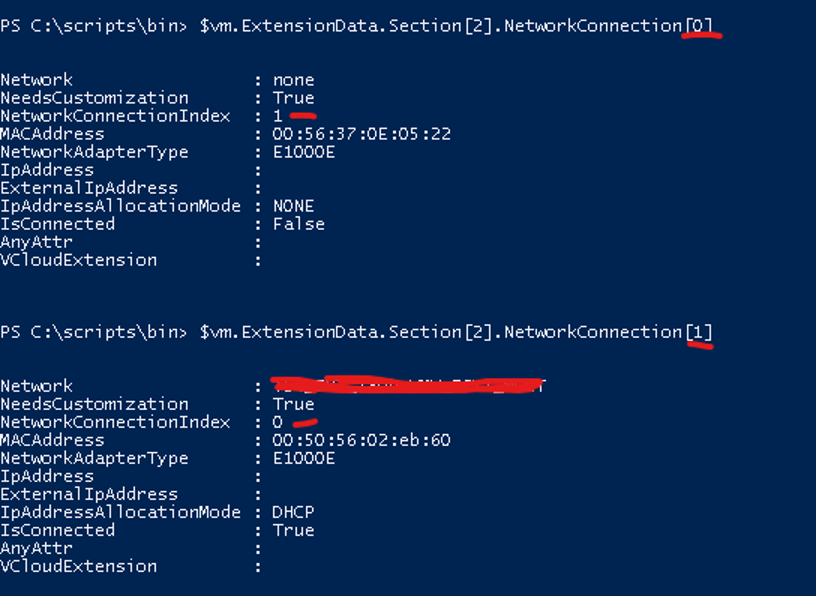Click the NetworkConnectionIndex value 1
The image size is (816, 596).
pyautogui.click(x=278, y=116)
